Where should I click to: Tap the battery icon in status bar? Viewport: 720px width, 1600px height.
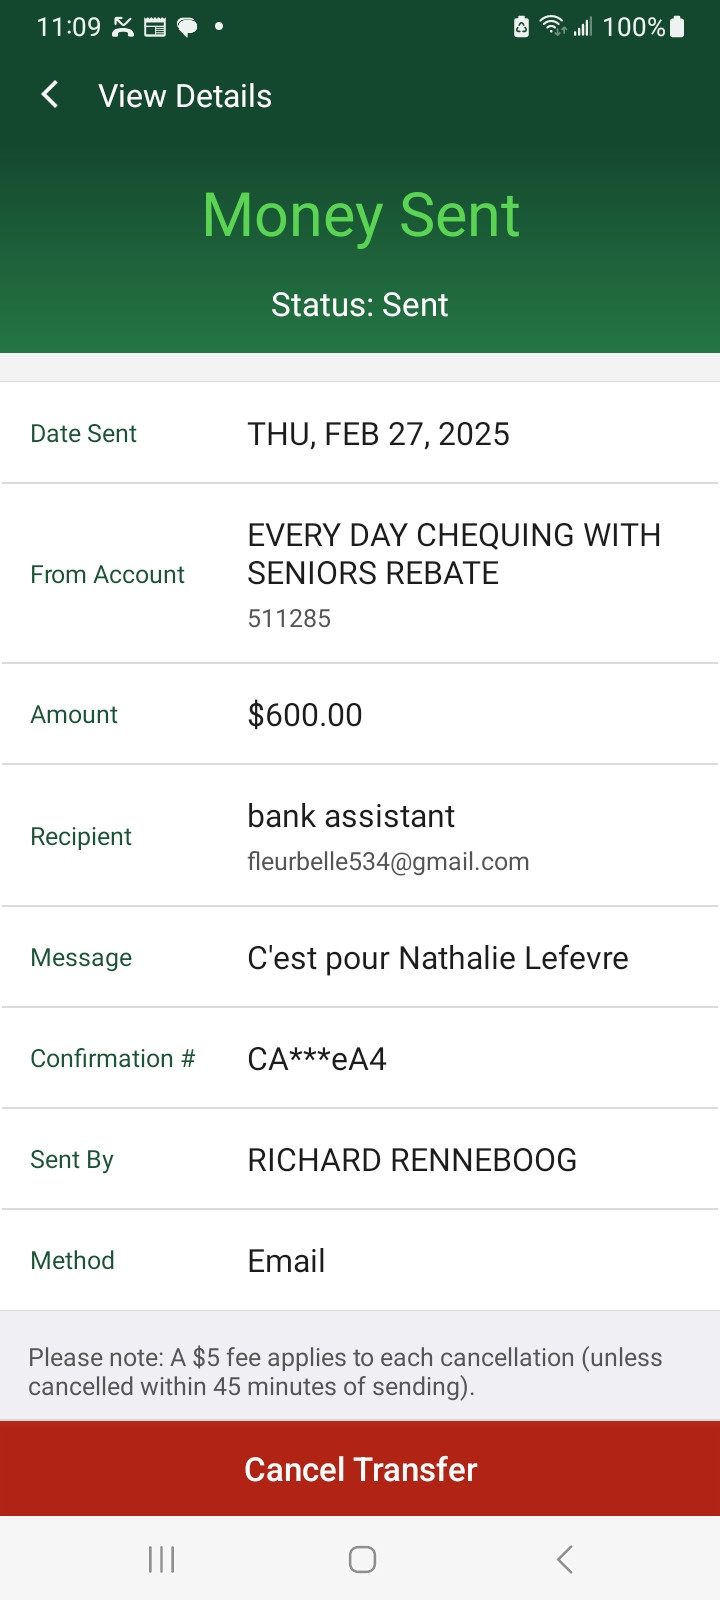click(x=677, y=27)
